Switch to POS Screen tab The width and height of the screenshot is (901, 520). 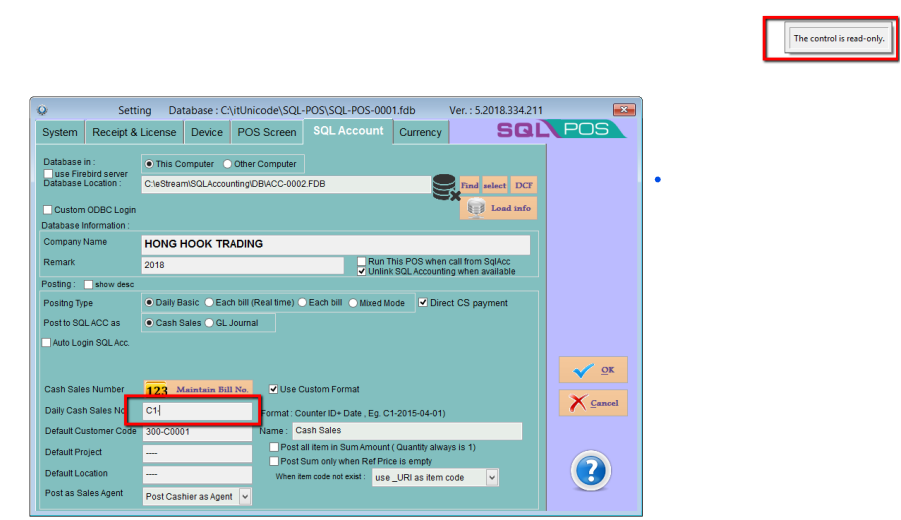tap(267, 132)
